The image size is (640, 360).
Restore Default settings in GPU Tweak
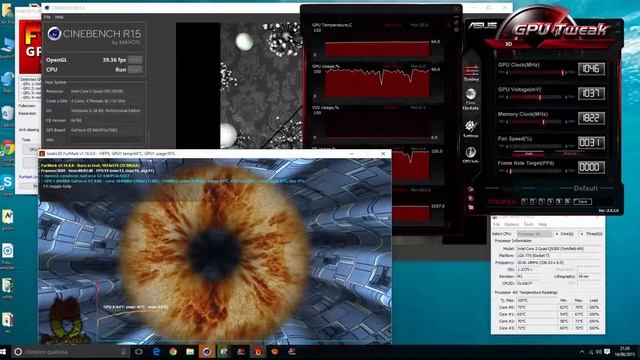pos(586,188)
